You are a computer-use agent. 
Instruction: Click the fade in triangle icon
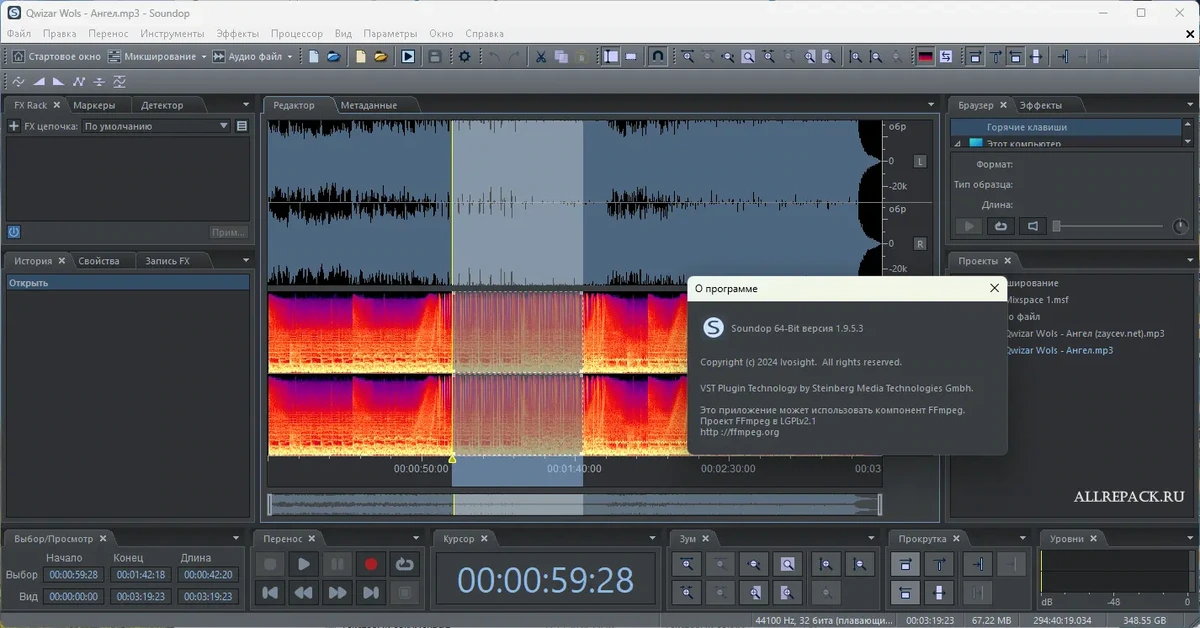(39, 81)
